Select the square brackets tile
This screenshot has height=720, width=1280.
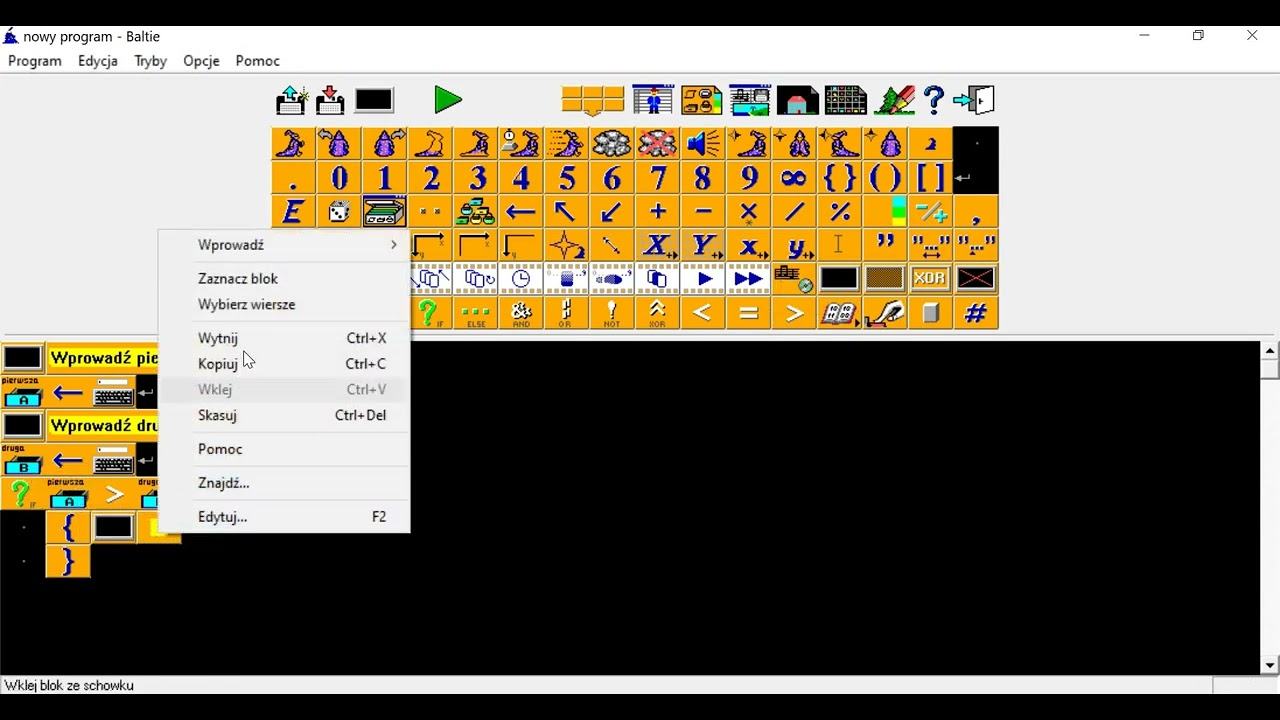(931, 179)
